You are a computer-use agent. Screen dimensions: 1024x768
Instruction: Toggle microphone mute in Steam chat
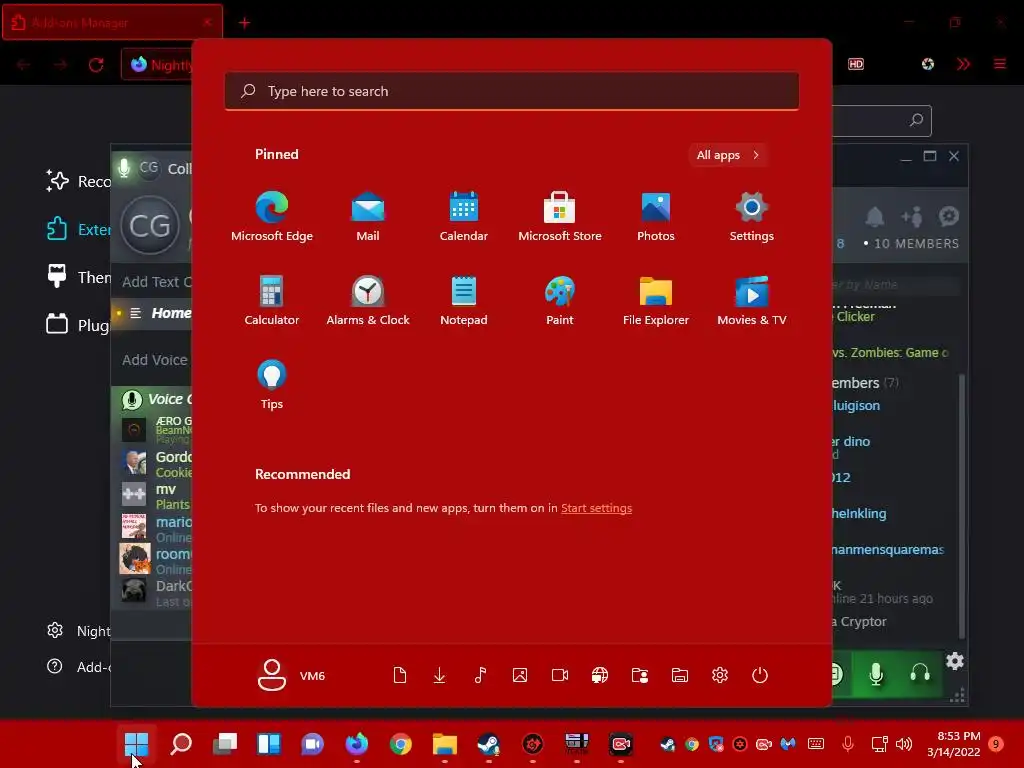coord(876,673)
